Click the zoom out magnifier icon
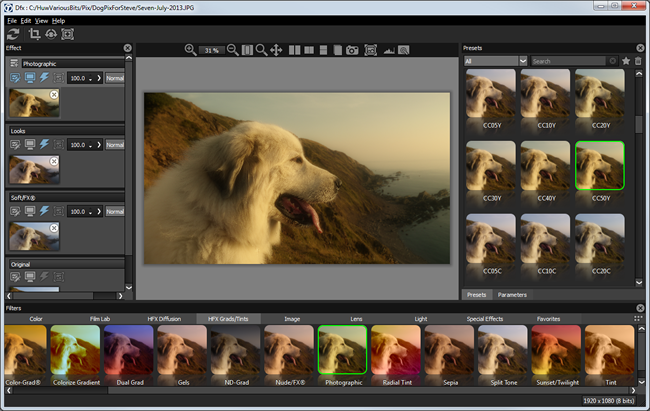 pyautogui.click(x=233, y=50)
